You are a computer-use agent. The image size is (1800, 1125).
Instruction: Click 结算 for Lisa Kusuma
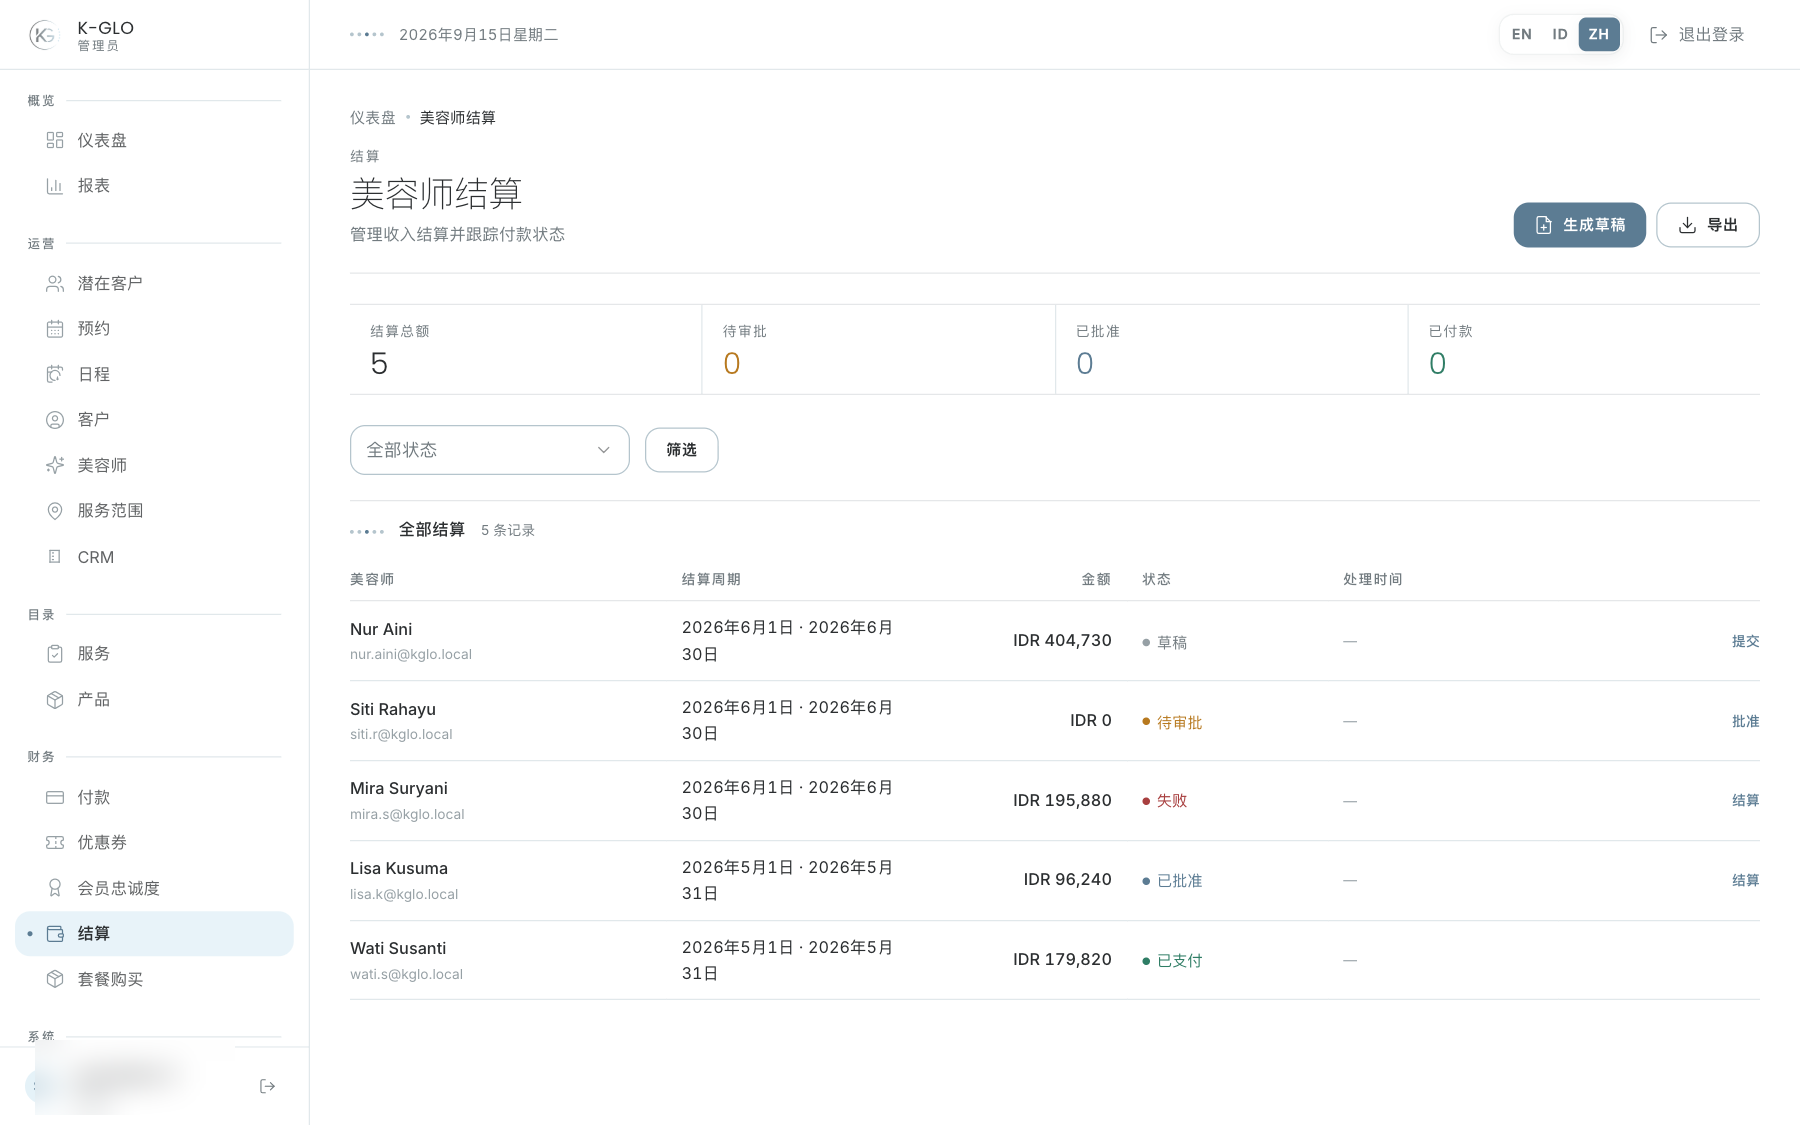pyautogui.click(x=1745, y=880)
